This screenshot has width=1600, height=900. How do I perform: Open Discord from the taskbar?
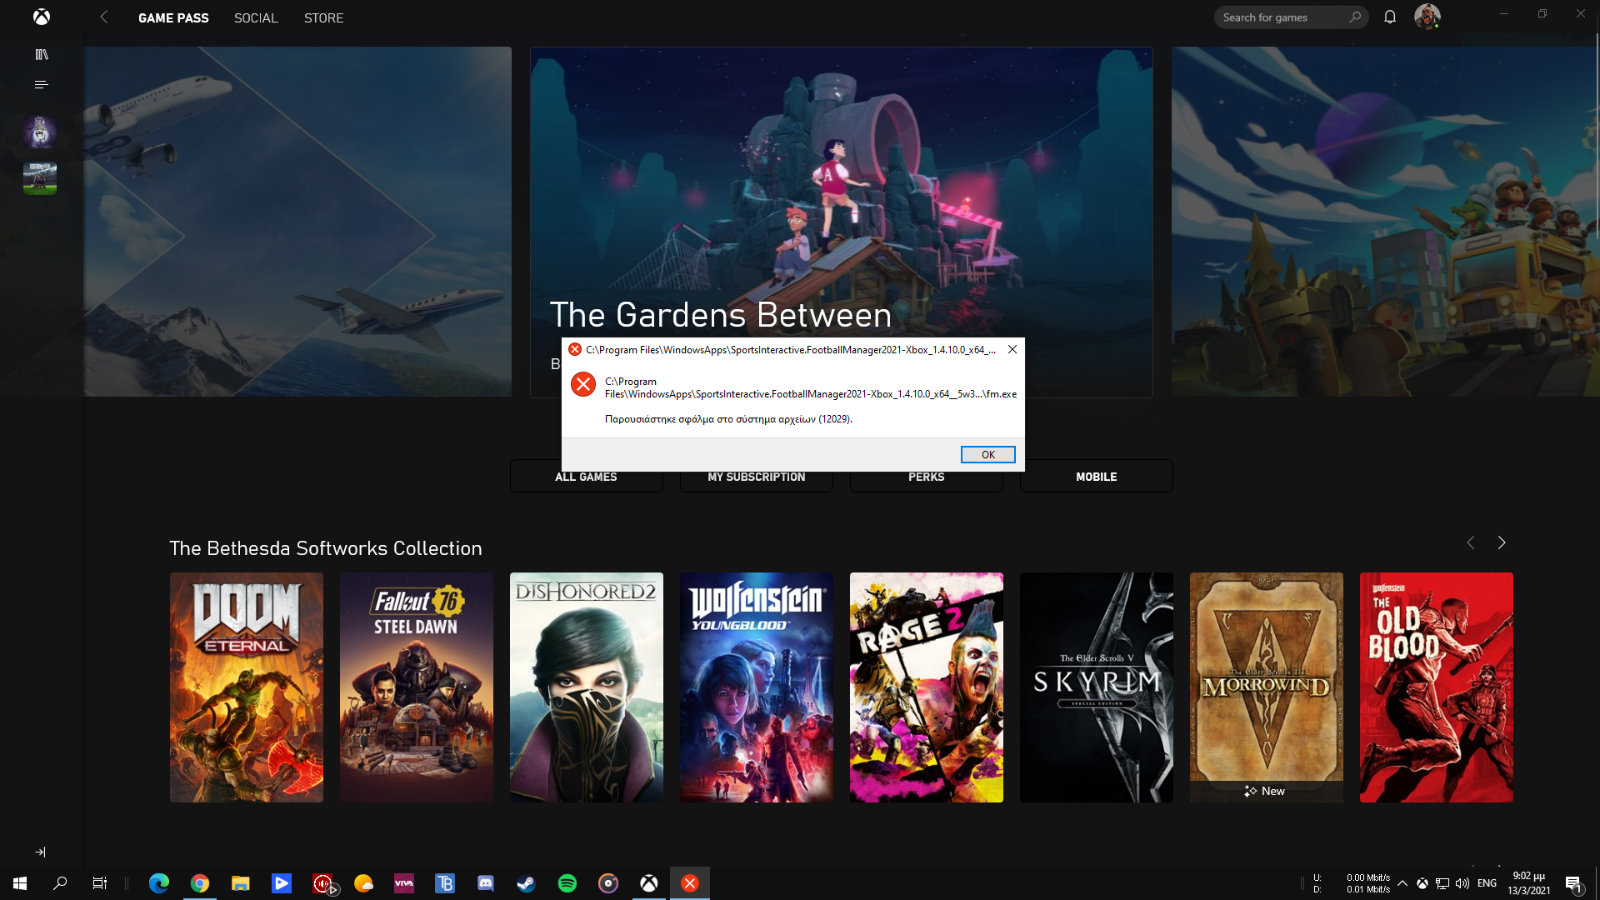point(486,883)
